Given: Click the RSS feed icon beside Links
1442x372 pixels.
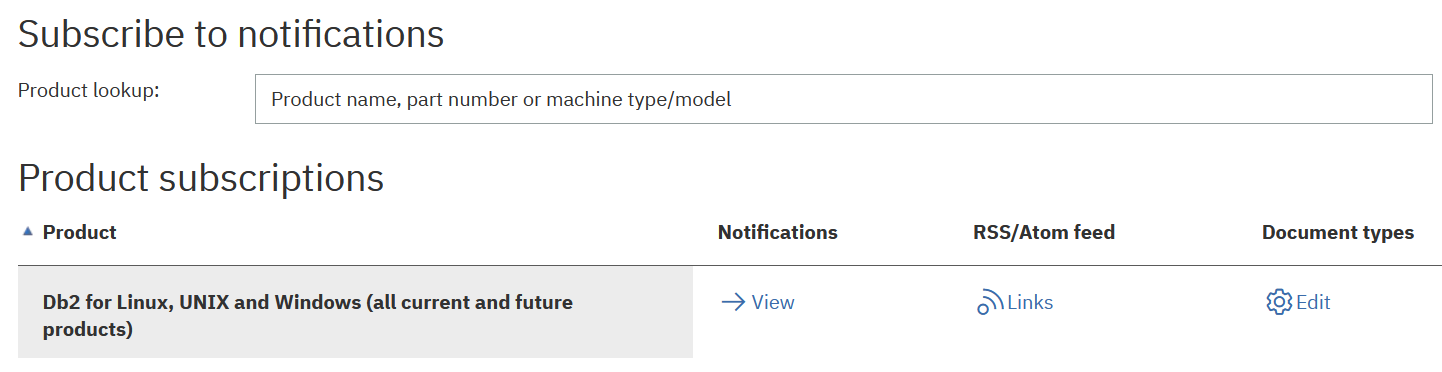Looking at the screenshot, I should click(990, 302).
